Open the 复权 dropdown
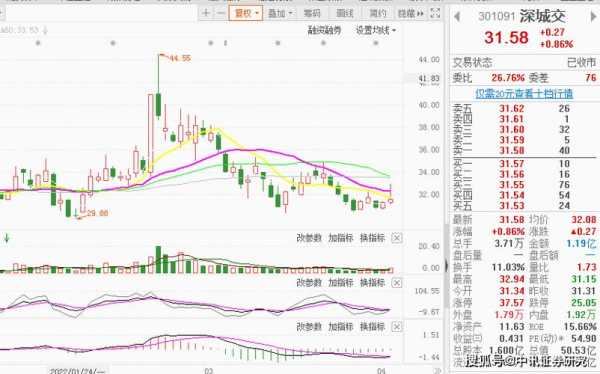600x374 pixels. click(246, 13)
